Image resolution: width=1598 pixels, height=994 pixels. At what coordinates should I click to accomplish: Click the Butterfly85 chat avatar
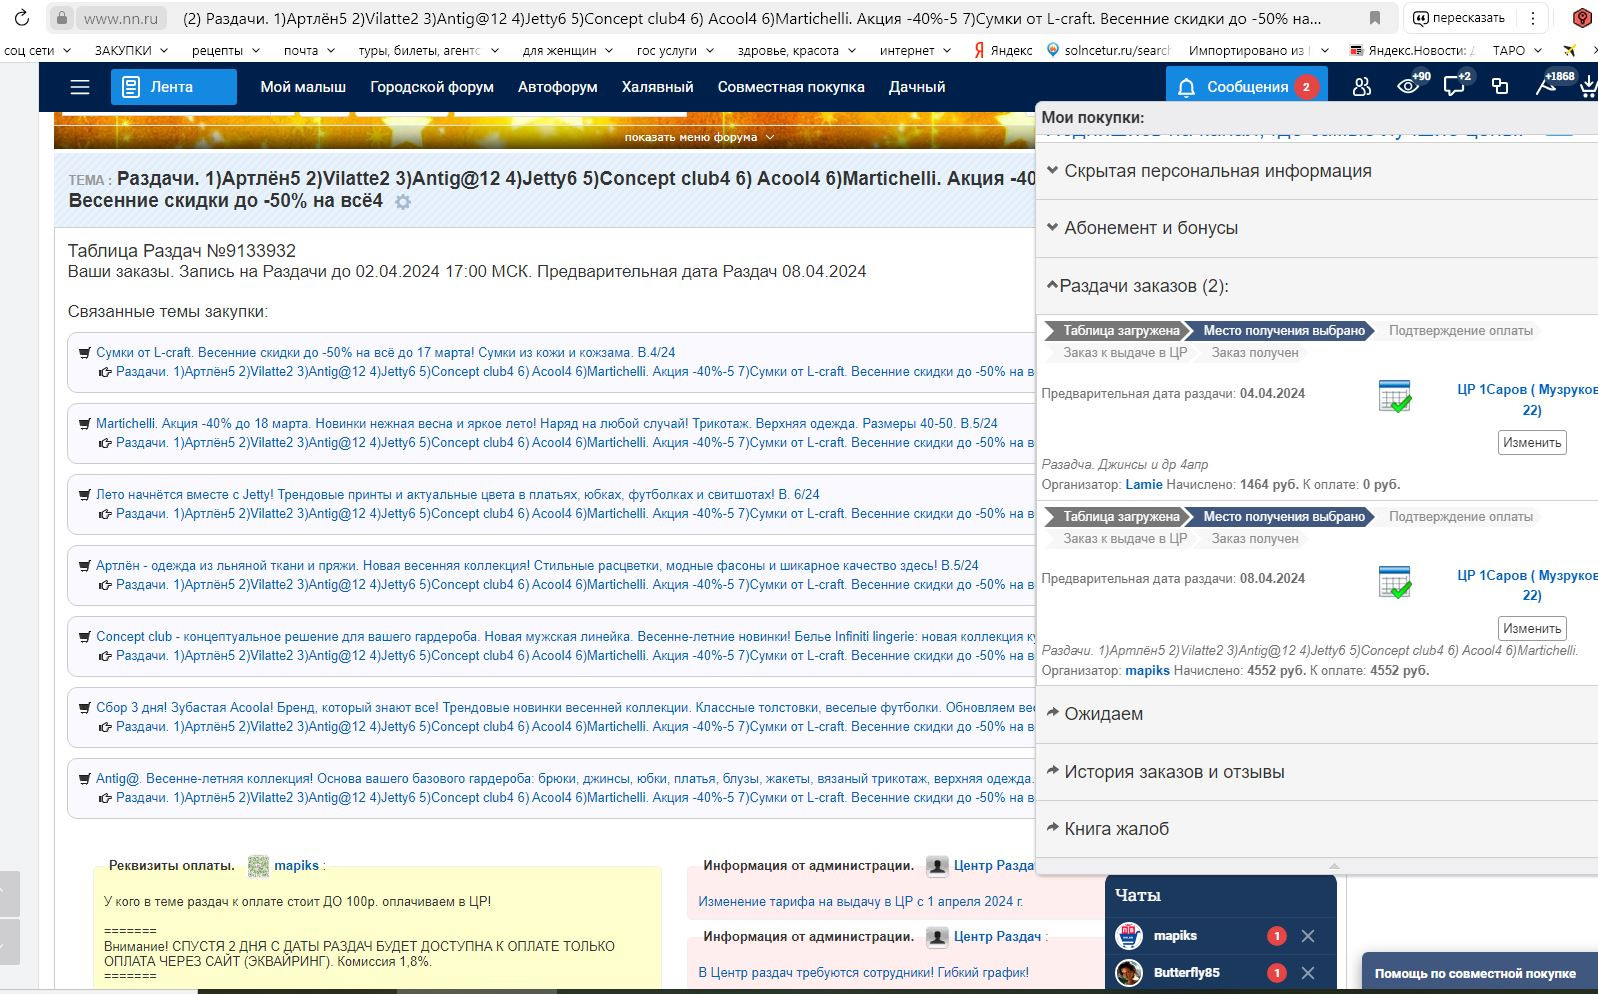(1129, 972)
